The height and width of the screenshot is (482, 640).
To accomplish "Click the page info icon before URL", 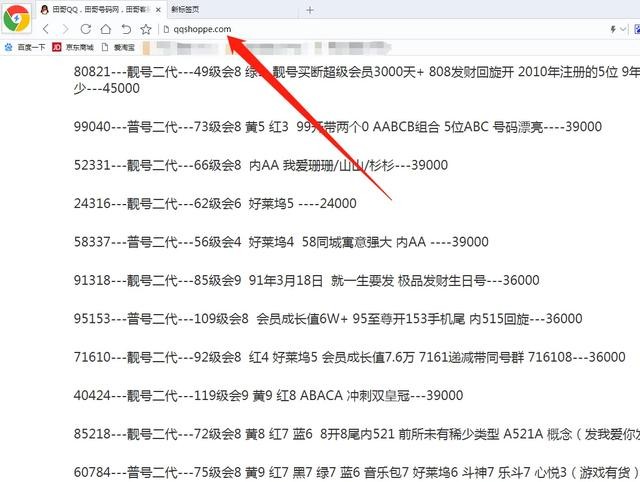I will click(x=166, y=30).
